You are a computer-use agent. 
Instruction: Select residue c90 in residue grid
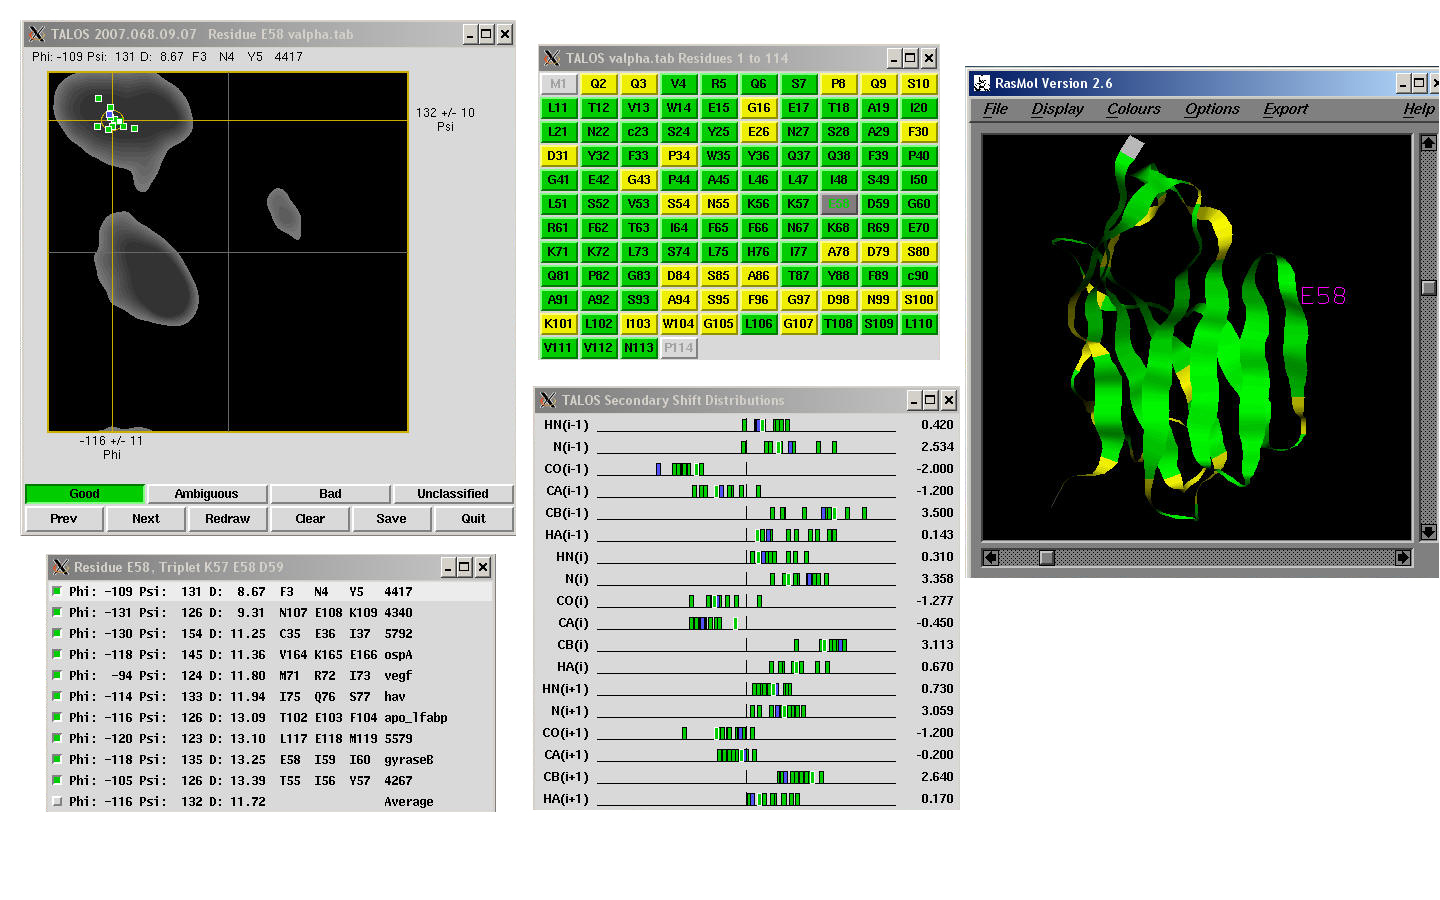click(919, 276)
